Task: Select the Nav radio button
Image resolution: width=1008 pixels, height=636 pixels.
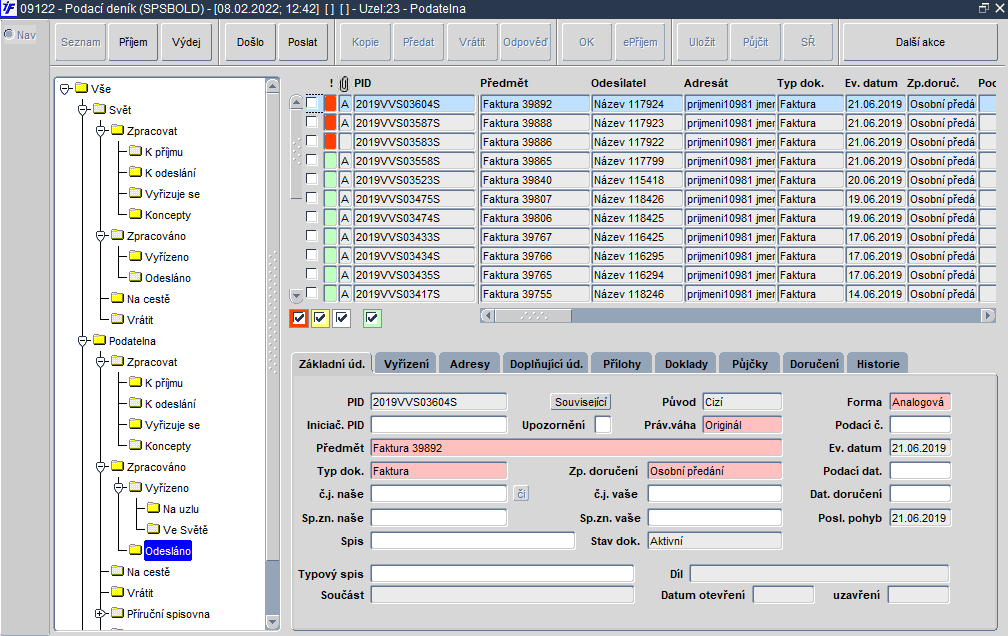Action: [x=9, y=35]
